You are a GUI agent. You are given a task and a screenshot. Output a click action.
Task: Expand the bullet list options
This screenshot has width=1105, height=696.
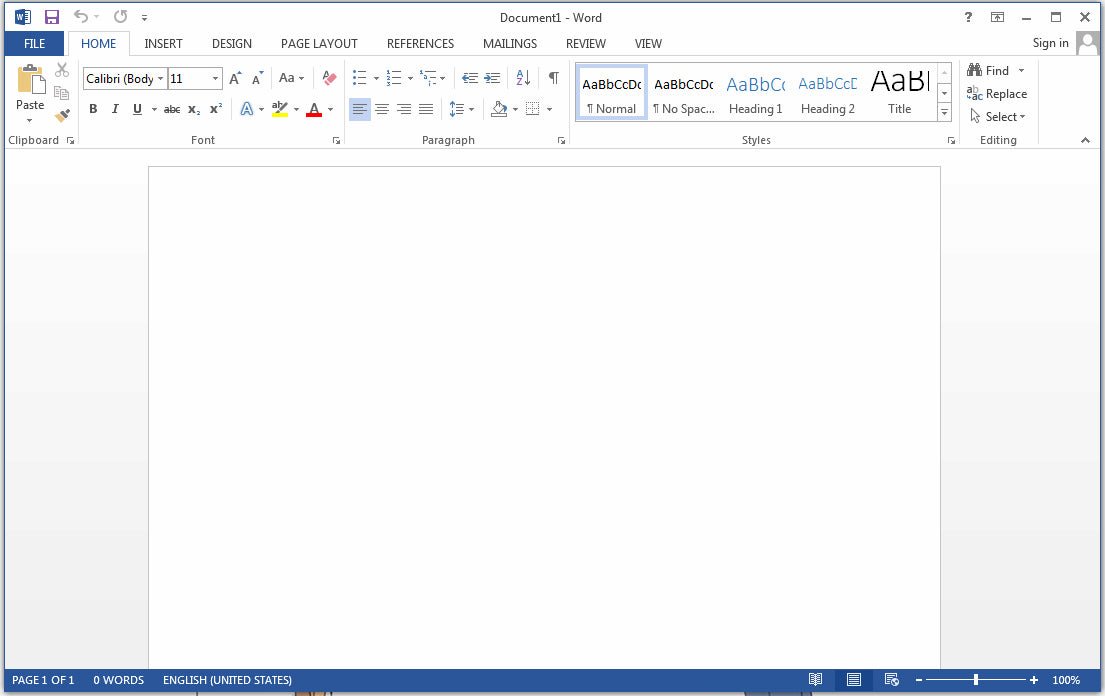coord(376,77)
